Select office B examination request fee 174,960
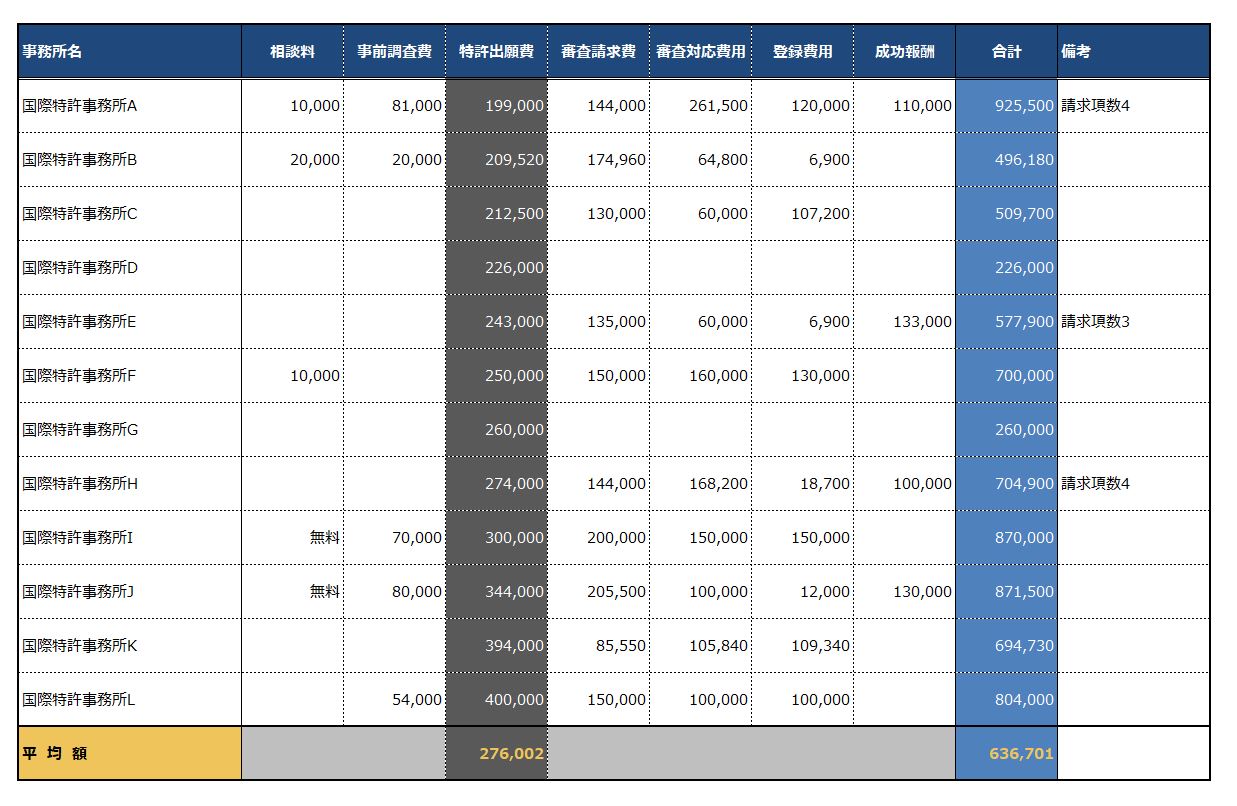Viewport: 1237px width, 806px height. point(598,160)
